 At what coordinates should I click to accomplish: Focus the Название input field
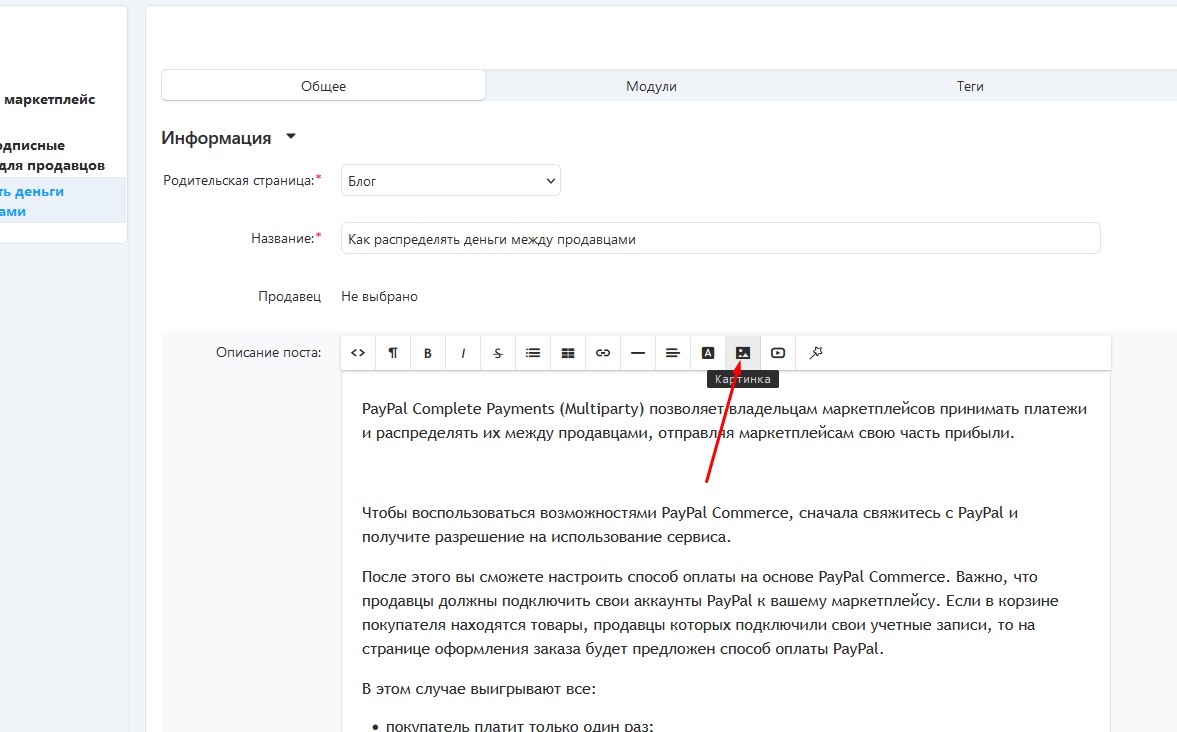[x=721, y=239]
